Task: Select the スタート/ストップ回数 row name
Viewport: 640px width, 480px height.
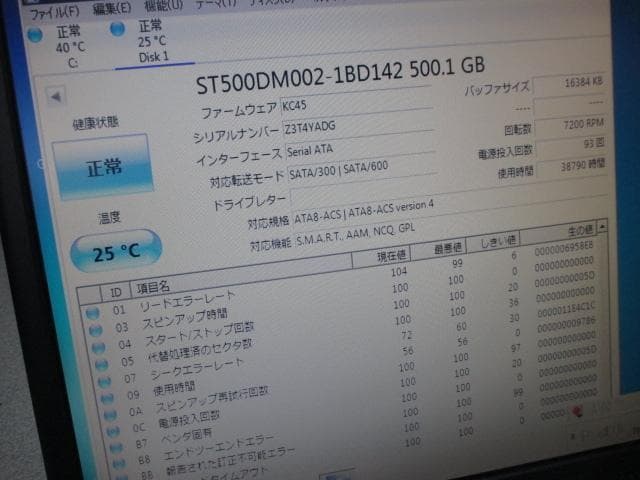Action: 200,334
